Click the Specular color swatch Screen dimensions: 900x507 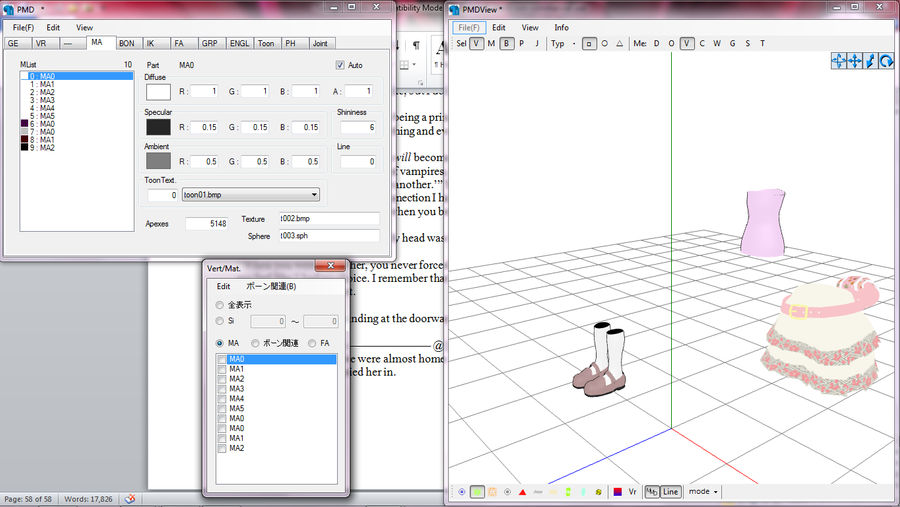point(158,127)
